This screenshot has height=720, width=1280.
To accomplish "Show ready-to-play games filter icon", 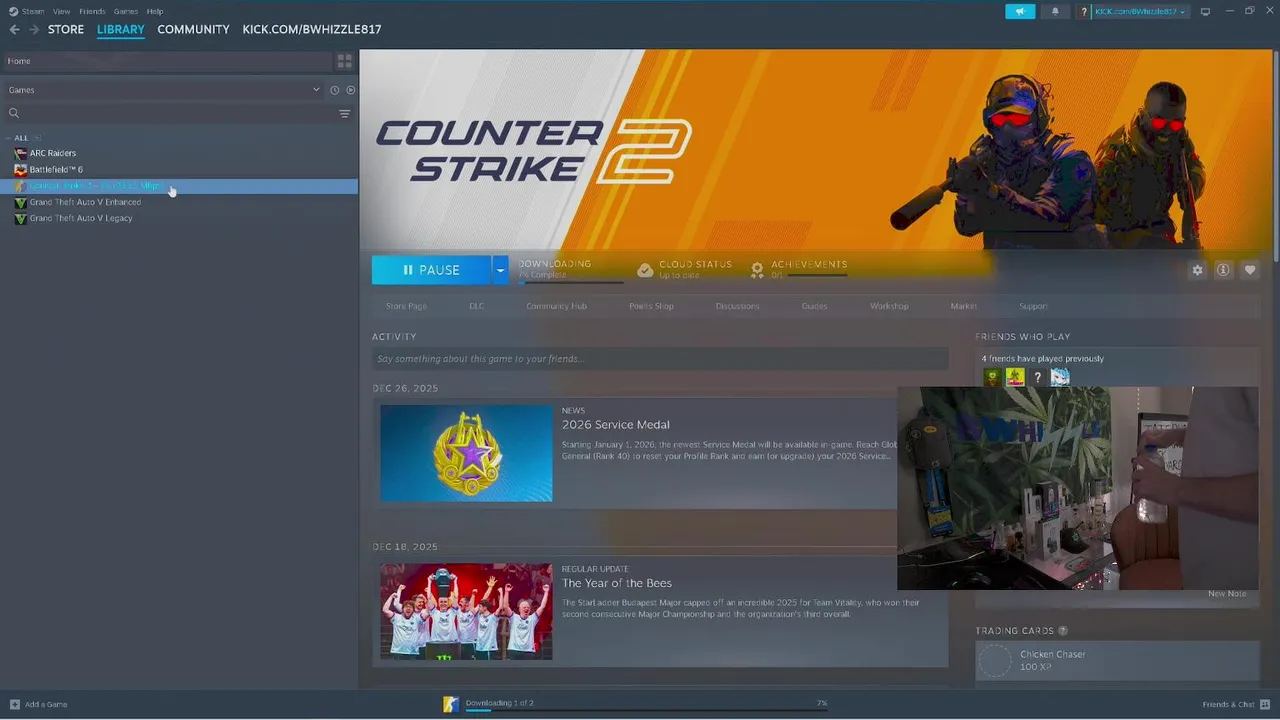I will tap(350, 90).
